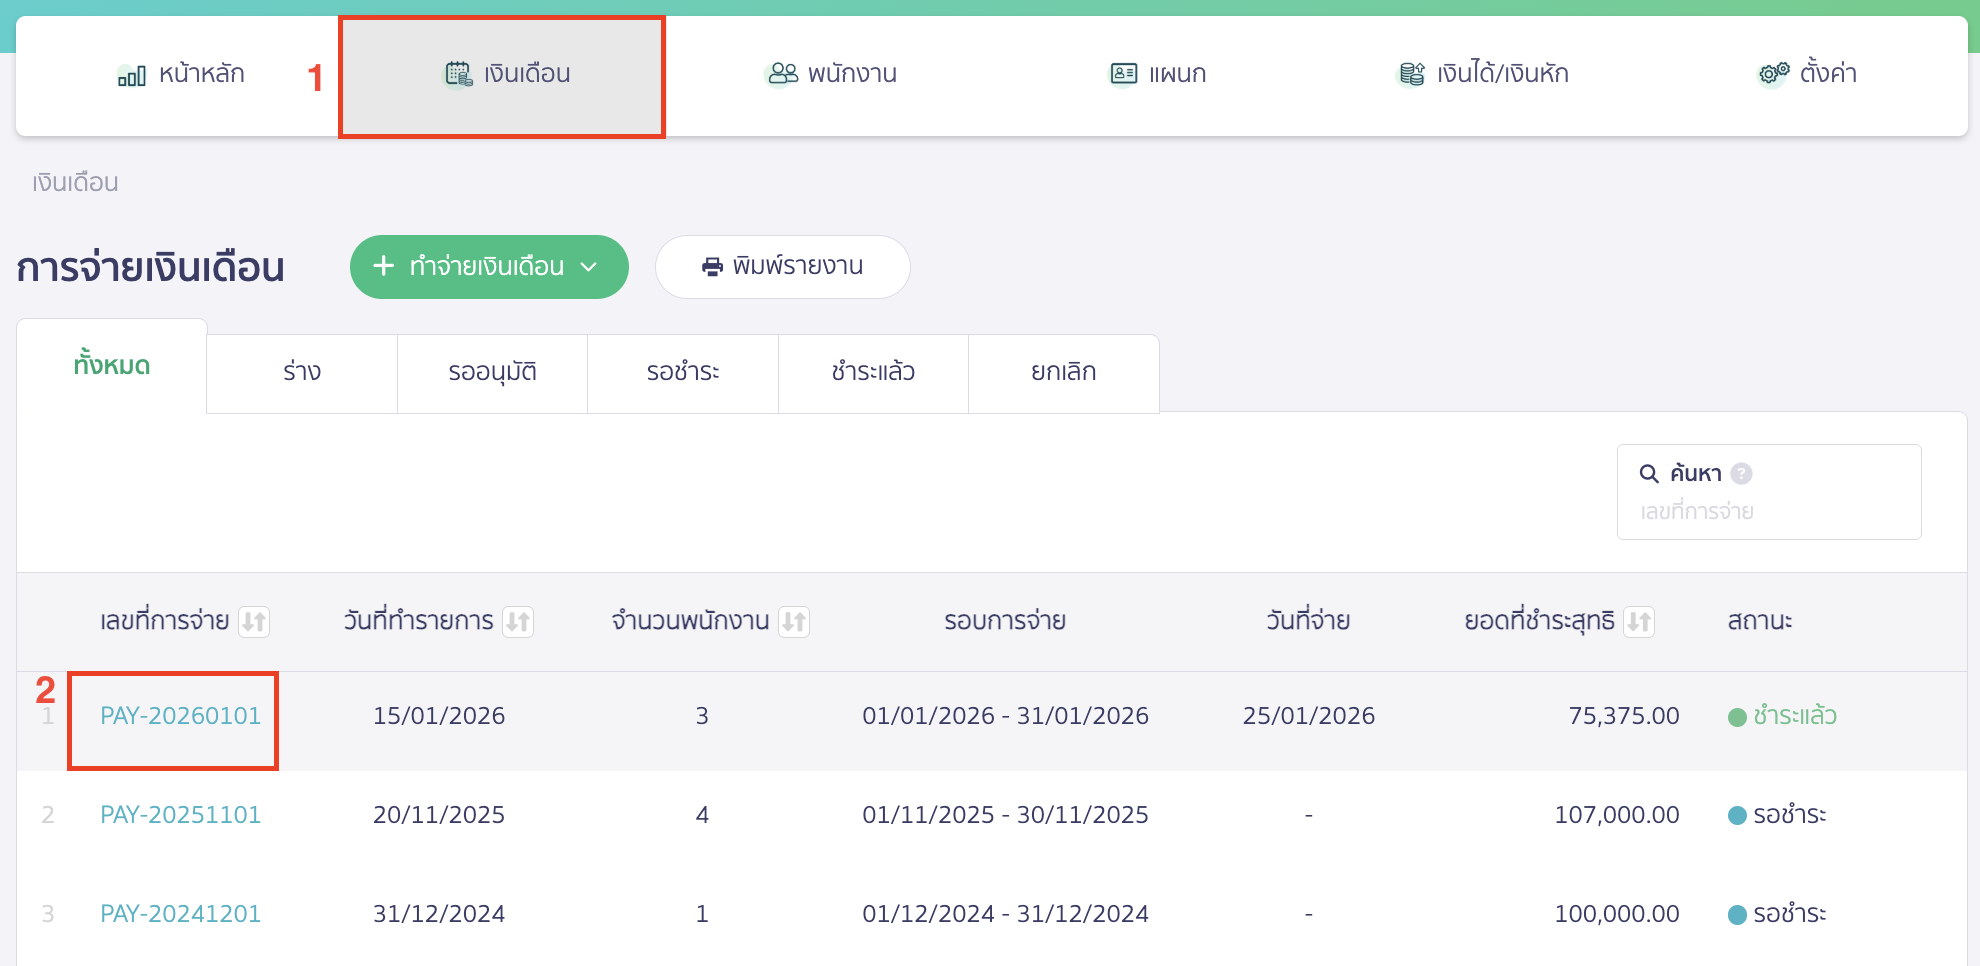This screenshot has height=966, width=1980.
Task: Click the printer icon on พิมพ์รายงาน
Action: 712,266
